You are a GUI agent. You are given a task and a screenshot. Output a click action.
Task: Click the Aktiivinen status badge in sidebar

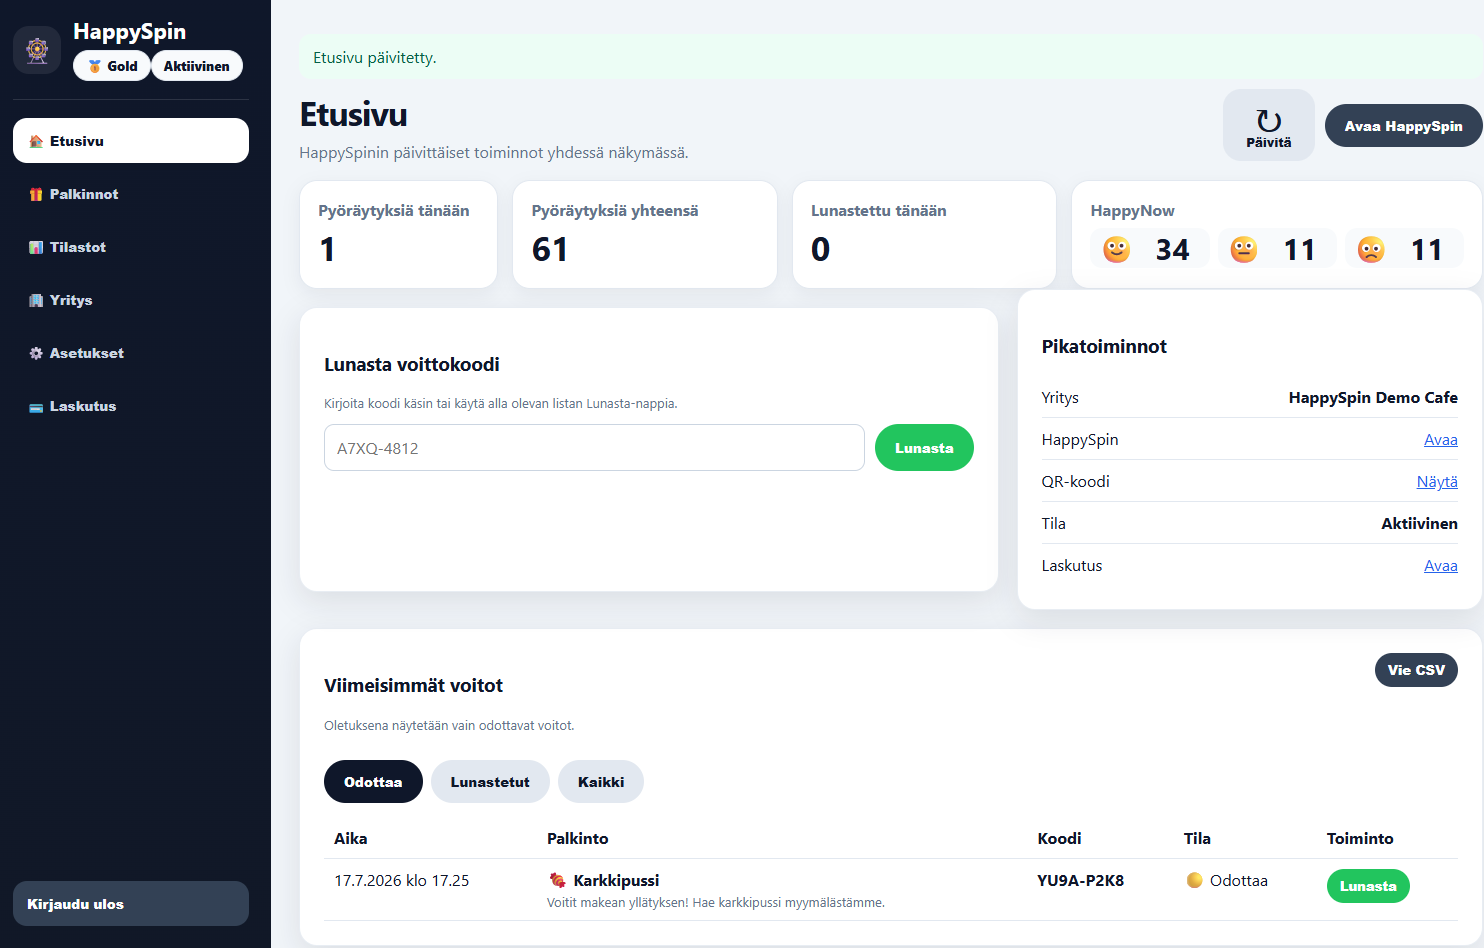[197, 66]
